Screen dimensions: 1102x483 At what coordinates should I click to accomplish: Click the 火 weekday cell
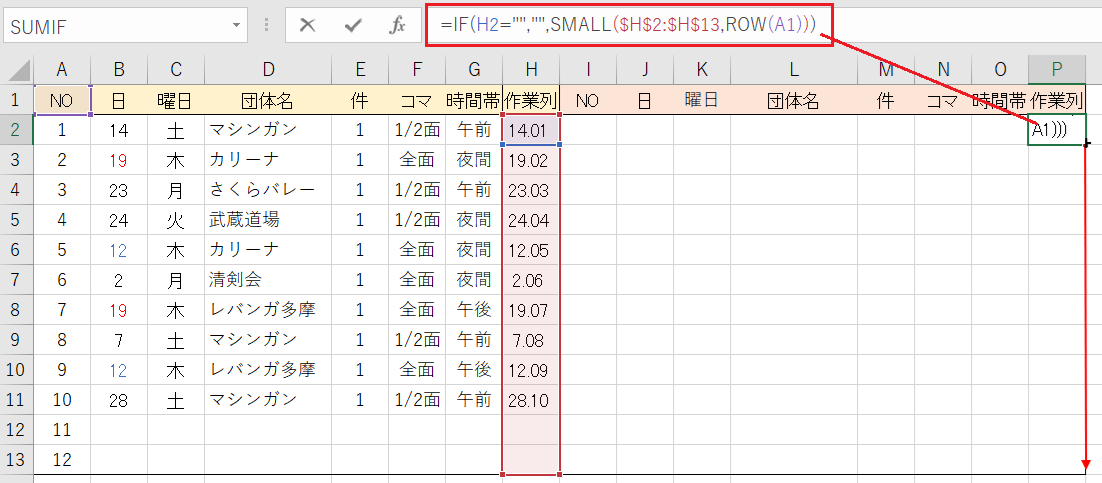(x=176, y=220)
